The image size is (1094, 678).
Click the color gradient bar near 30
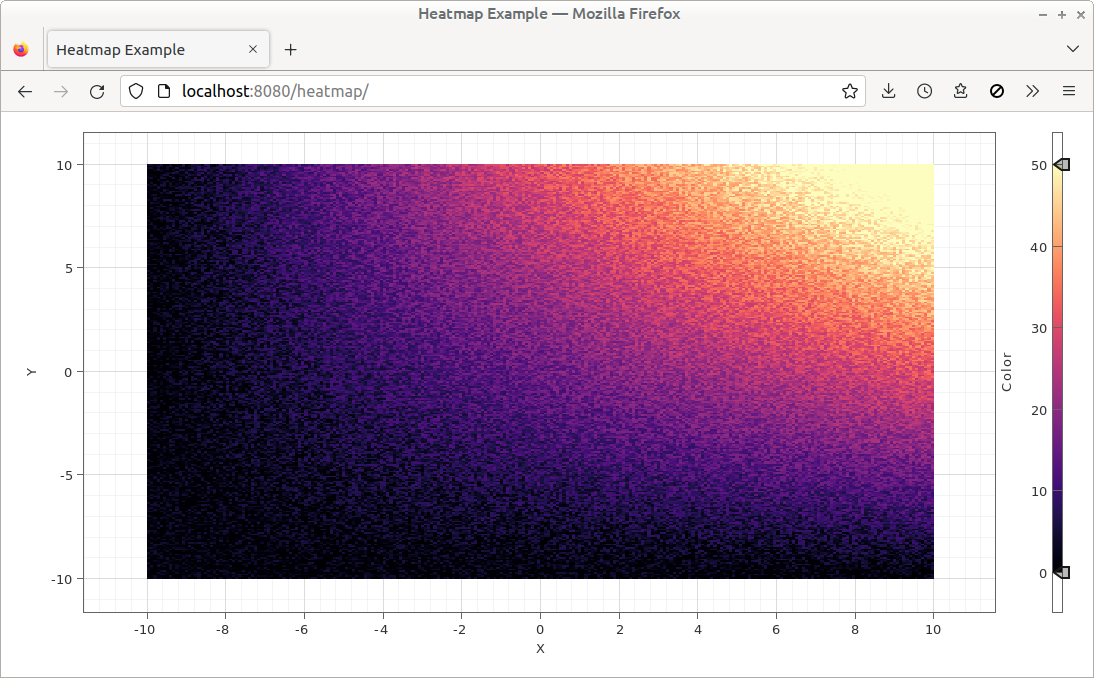point(1058,328)
